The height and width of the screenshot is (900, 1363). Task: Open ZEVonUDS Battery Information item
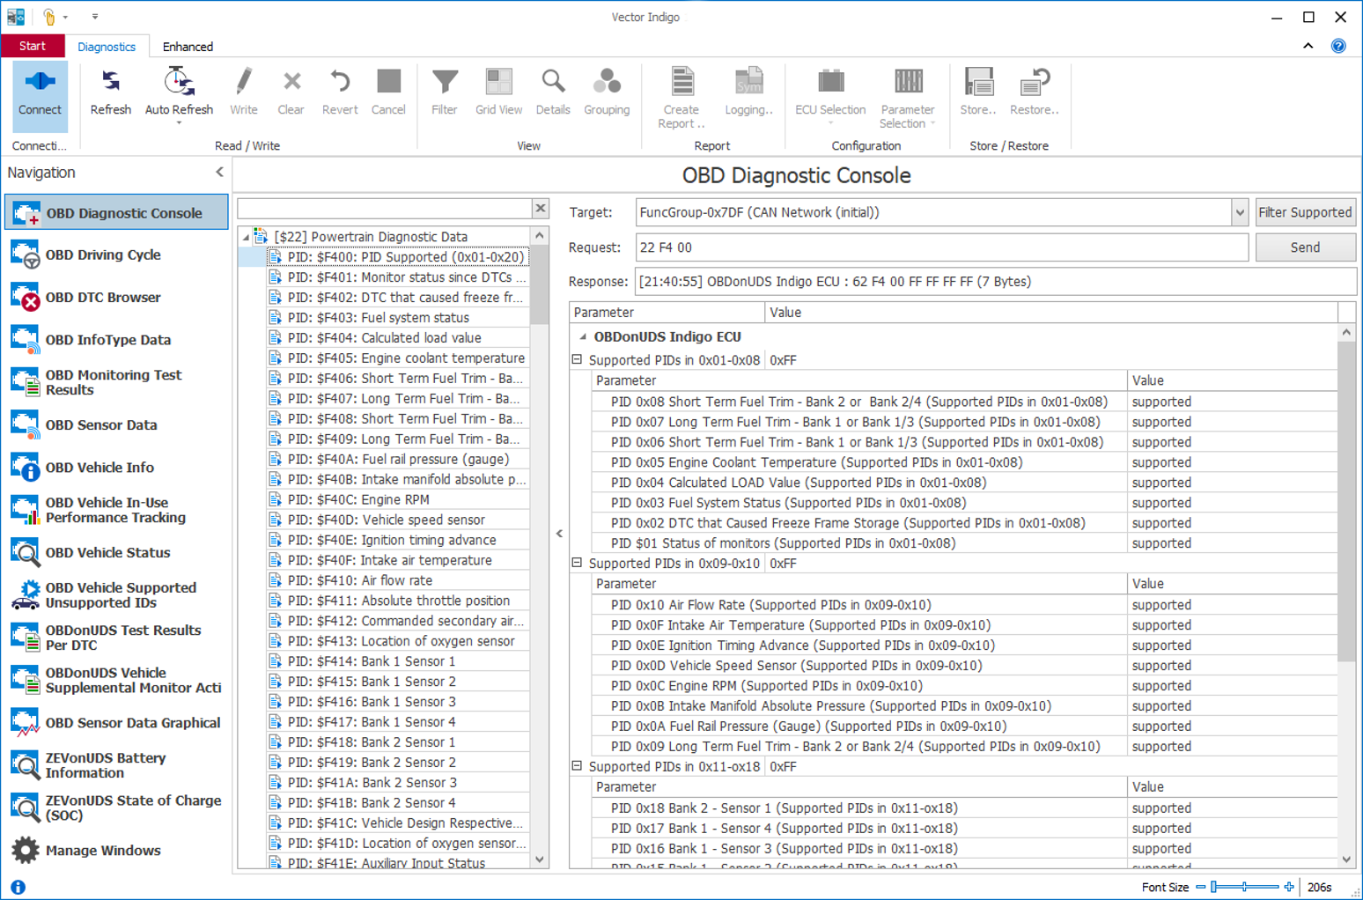tap(116, 765)
